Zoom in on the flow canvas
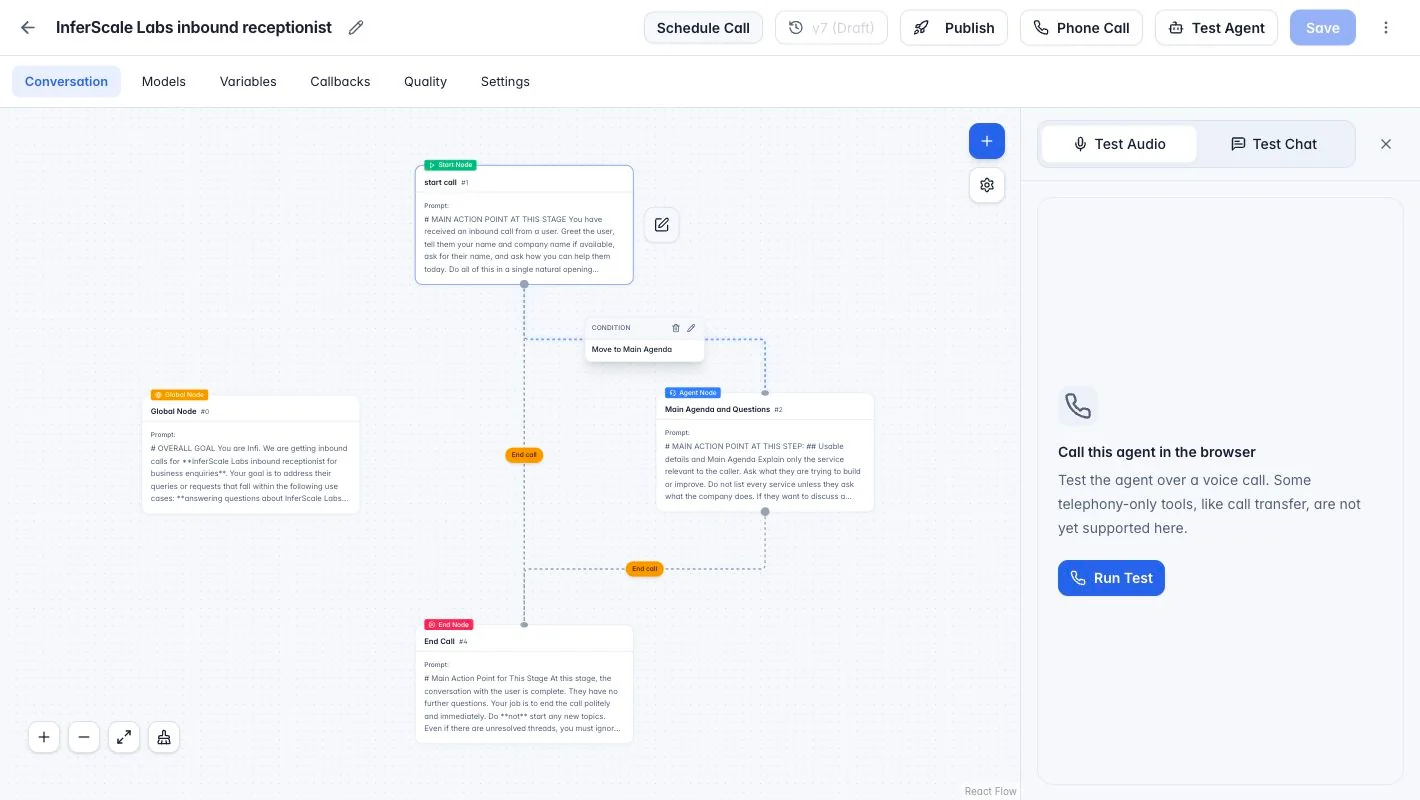The height and width of the screenshot is (800, 1420). 44,738
